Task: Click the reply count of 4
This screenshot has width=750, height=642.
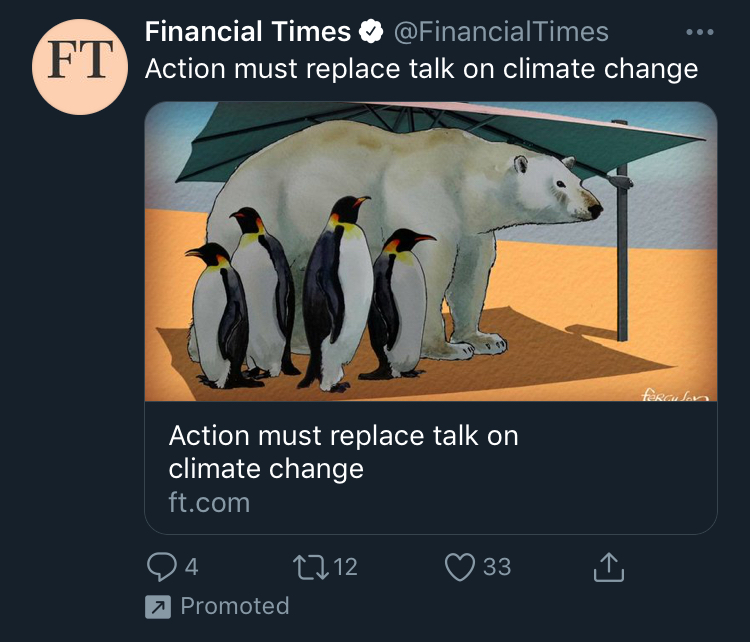Action: 191,567
